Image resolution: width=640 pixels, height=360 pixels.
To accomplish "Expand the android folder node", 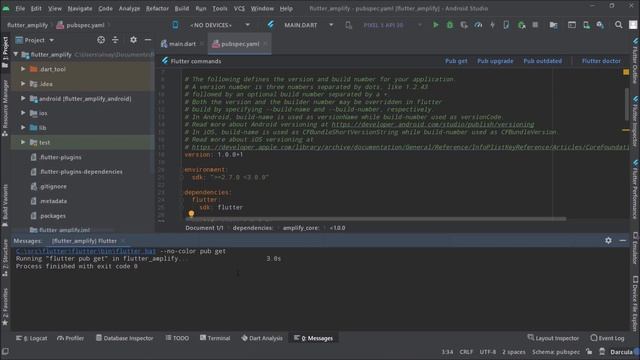I will coord(23,98).
